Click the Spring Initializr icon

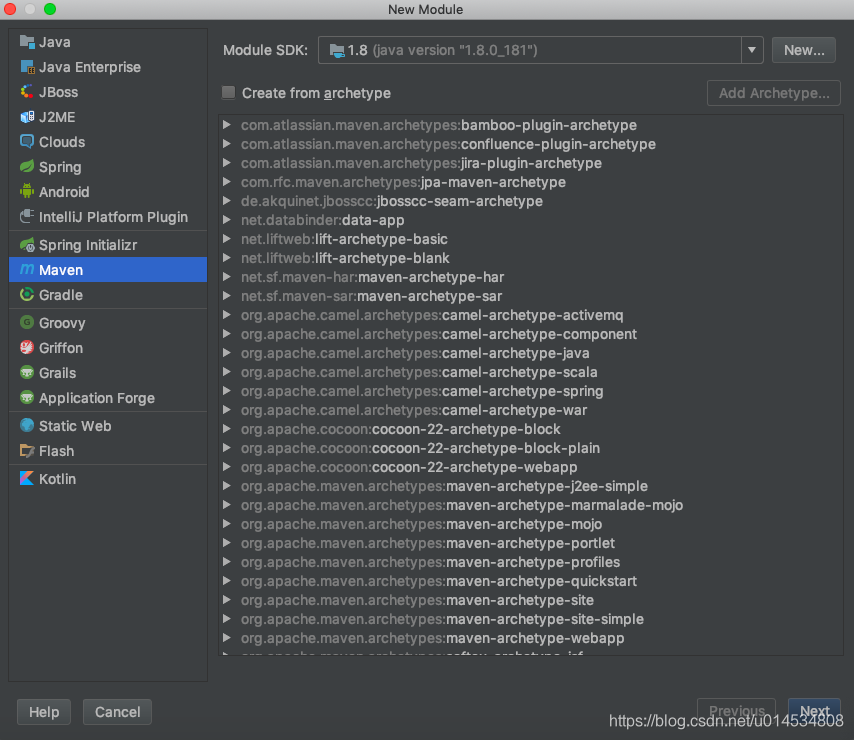[27, 245]
